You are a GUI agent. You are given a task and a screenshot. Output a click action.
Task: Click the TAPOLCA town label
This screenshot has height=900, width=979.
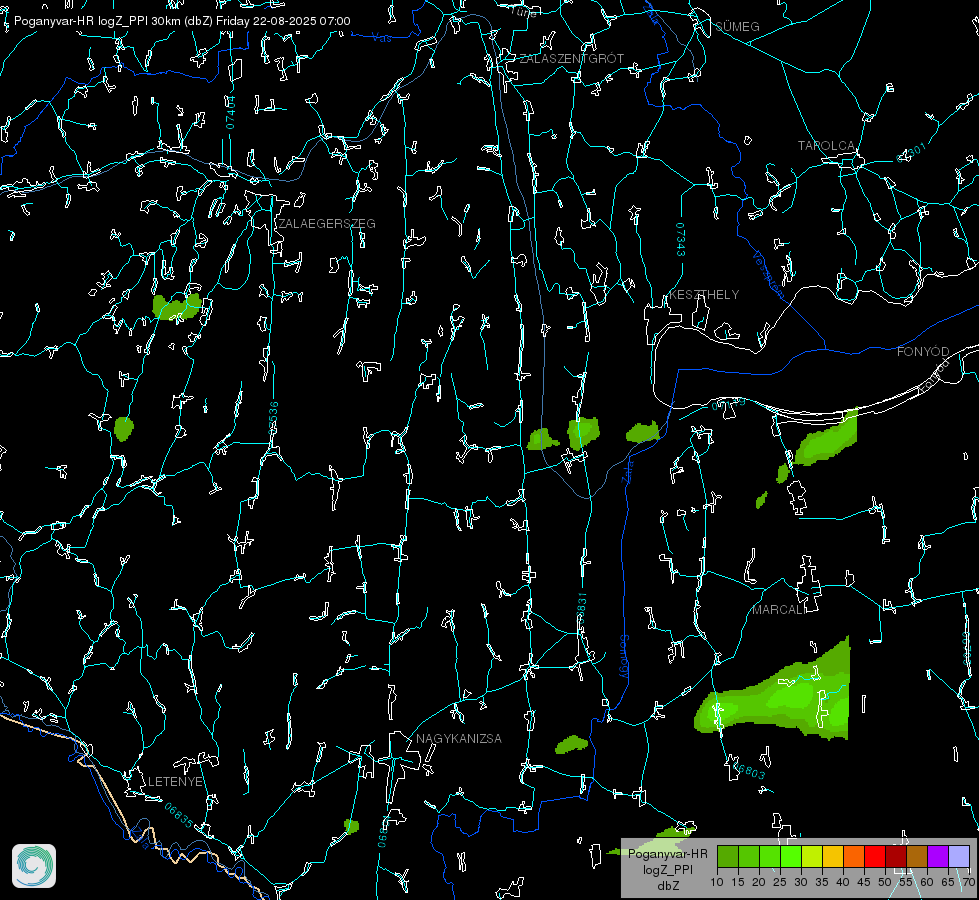(x=826, y=146)
